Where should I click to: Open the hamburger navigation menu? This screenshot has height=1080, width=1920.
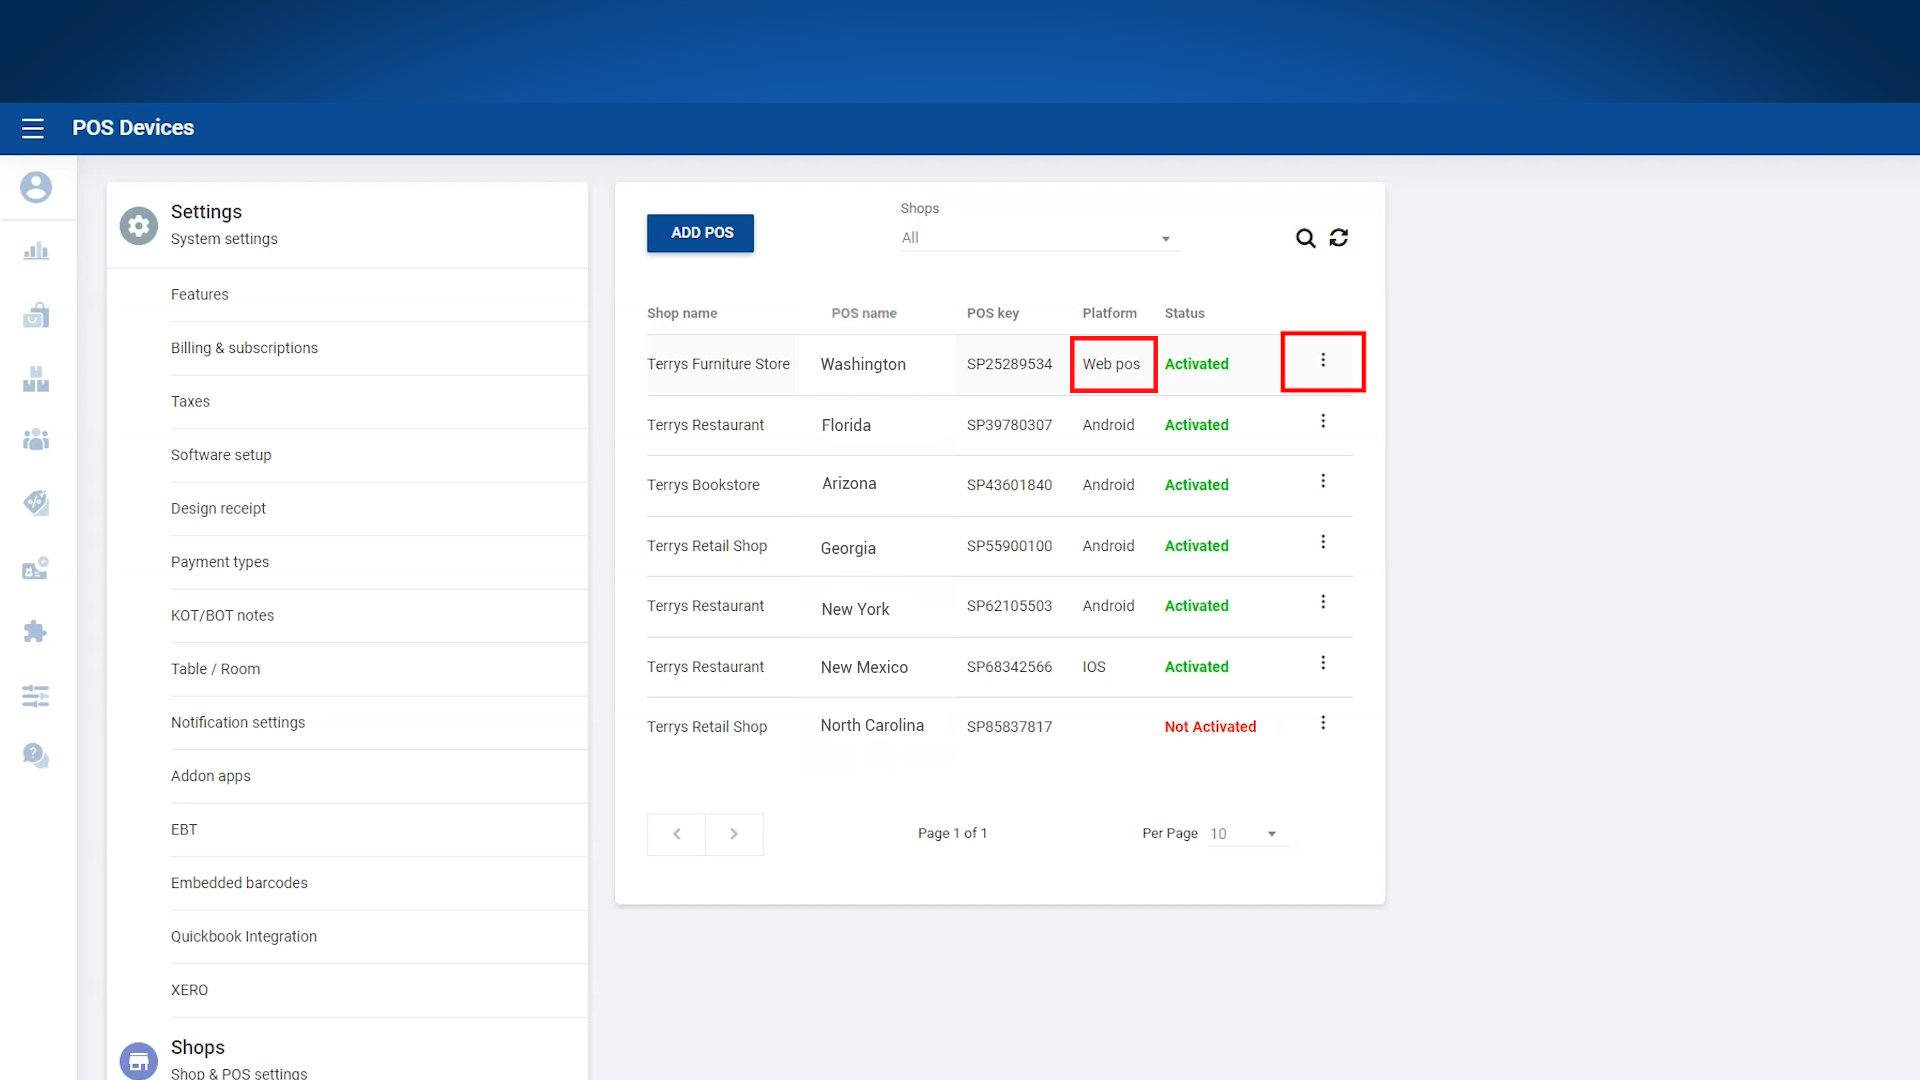[x=33, y=128]
